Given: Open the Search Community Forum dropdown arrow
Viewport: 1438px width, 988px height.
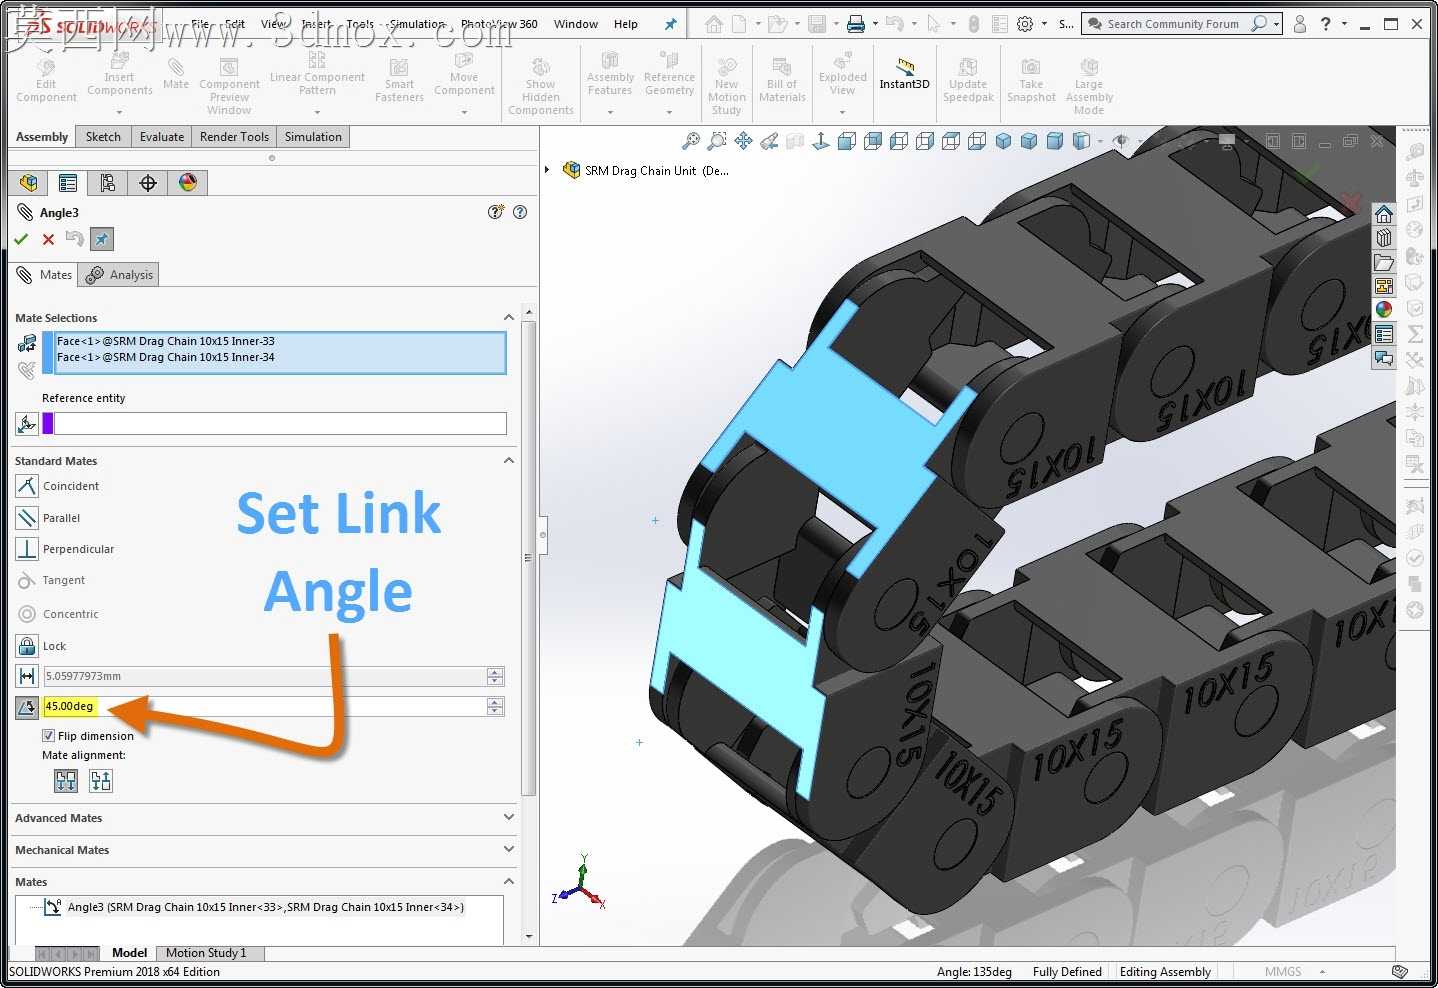Looking at the screenshot, I should (1277, 24).
